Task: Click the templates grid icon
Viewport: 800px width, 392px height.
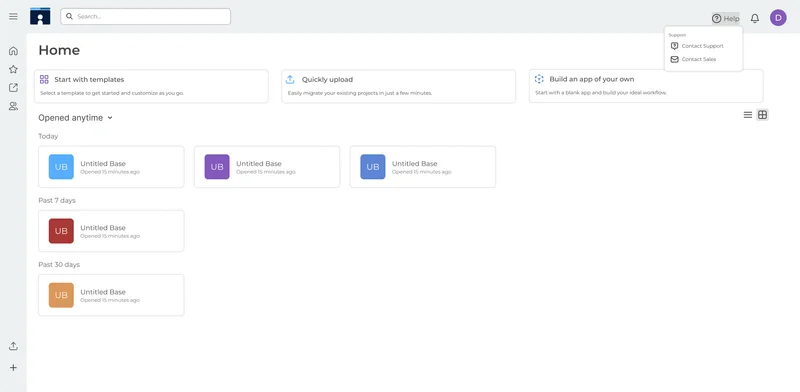Action: coord(44,79)
